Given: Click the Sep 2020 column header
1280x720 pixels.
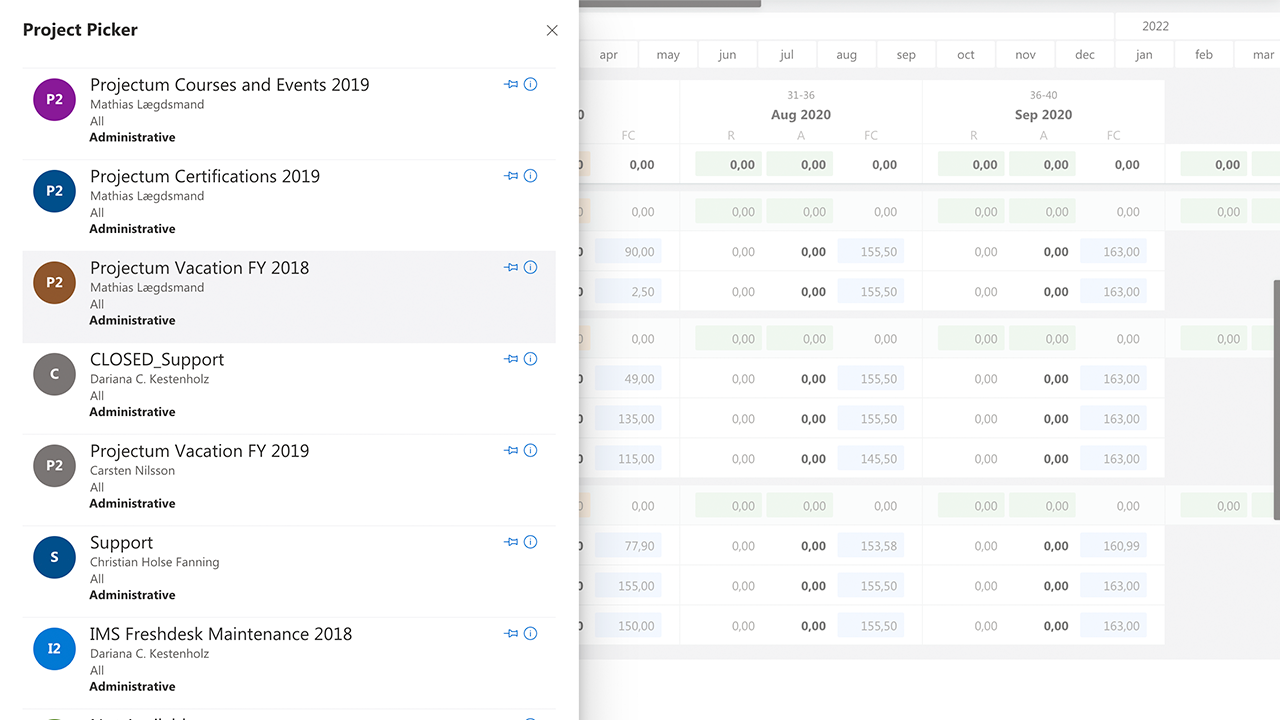Looking at the screenshot, I should (1043, 115).
